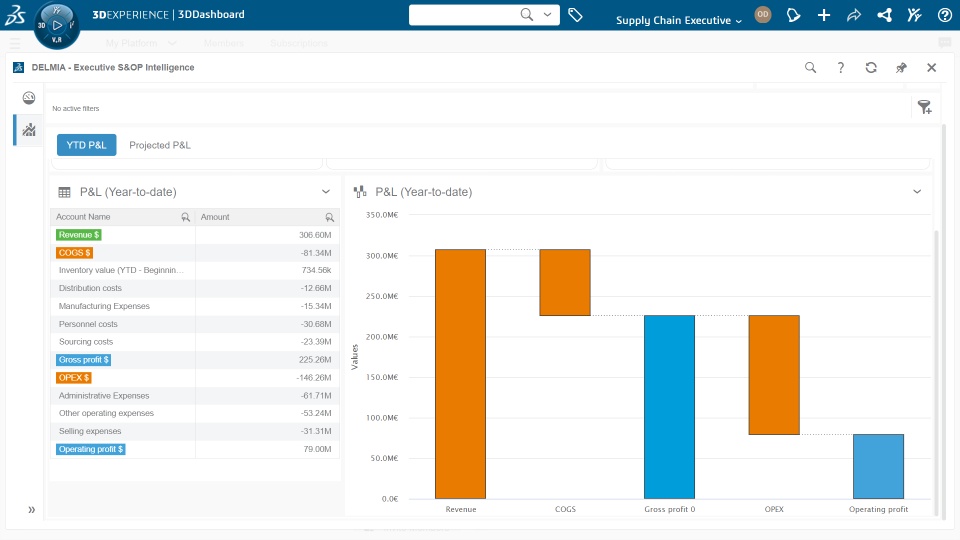Click the DELMIA widget app icon

click(18, 67)
